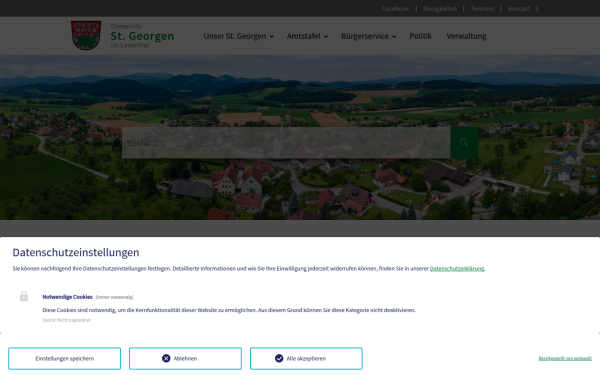Click the lock icon beside Notwendige Cookies
This screenshot has width=600, height=375.
[24, 296]
